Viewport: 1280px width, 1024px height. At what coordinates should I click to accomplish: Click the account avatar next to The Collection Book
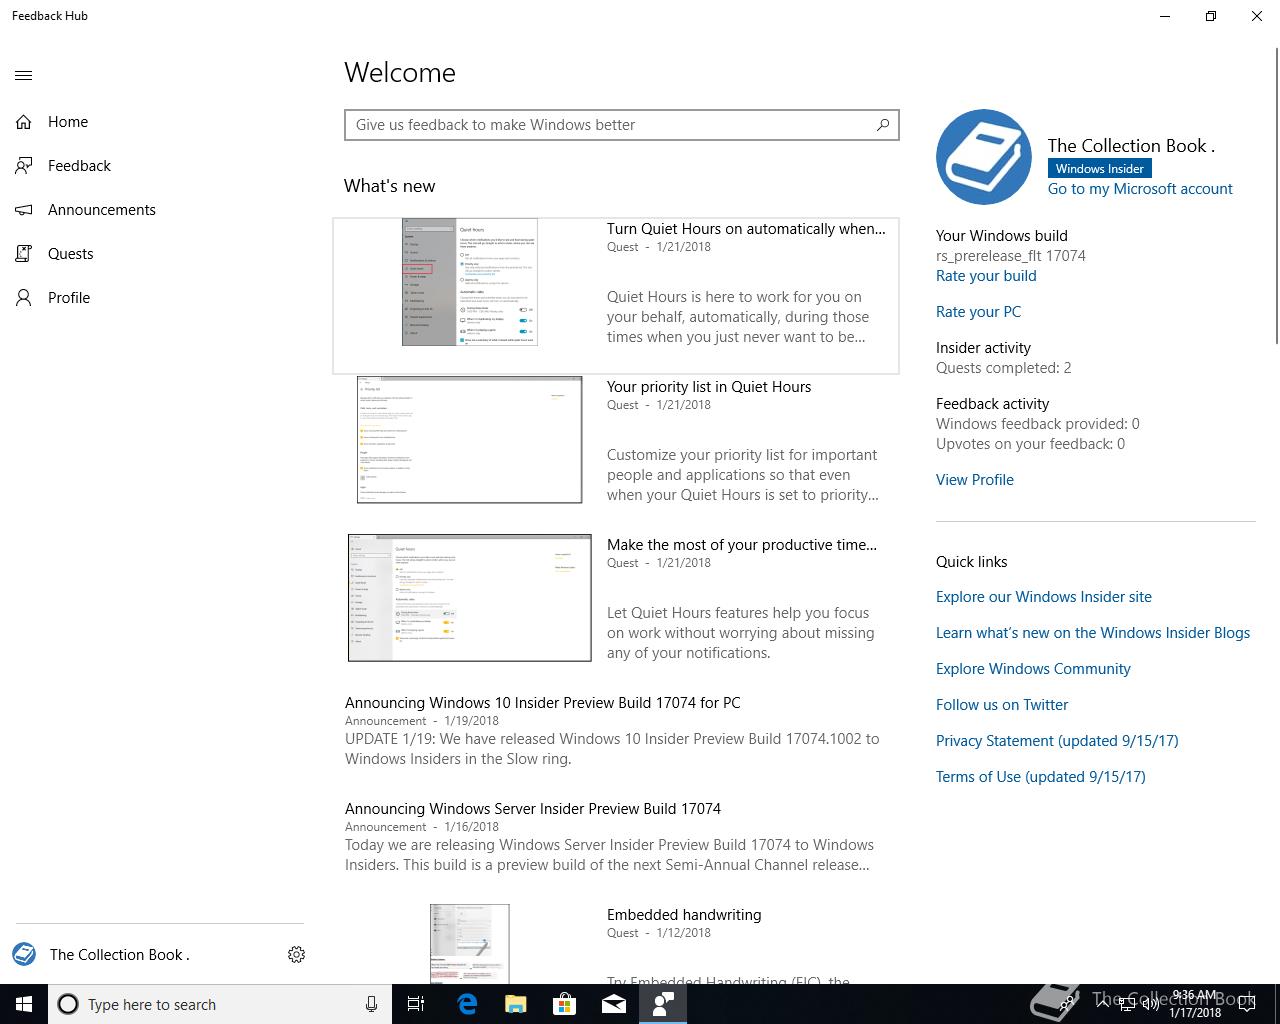click(24, 955)
